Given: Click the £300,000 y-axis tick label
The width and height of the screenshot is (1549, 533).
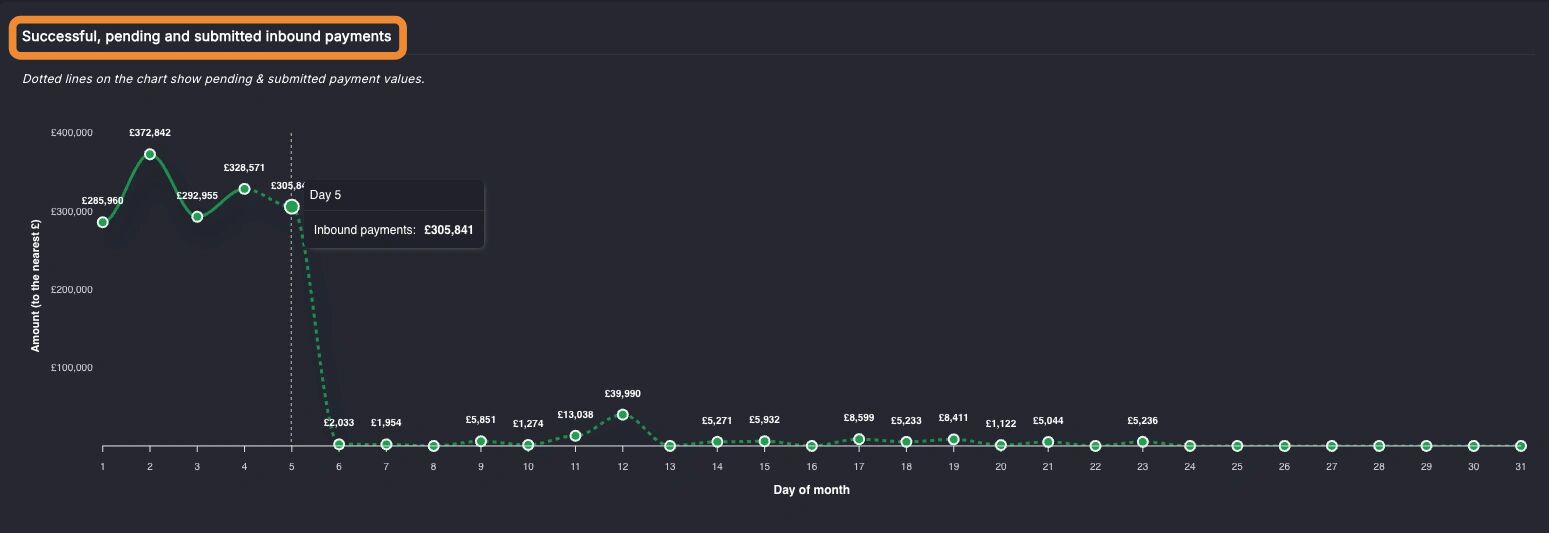Looking at the screenshot, I should click(72, 211).
